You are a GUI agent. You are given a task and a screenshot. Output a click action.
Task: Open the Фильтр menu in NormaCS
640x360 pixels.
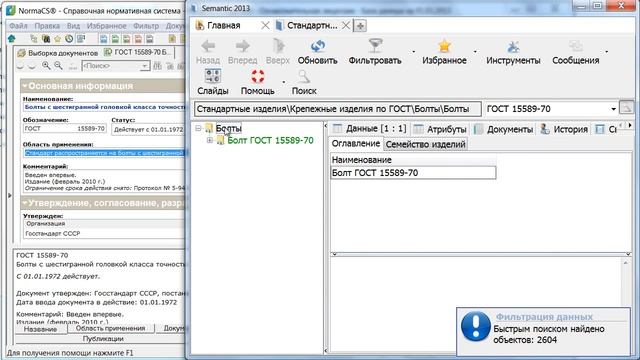pyautogui.click(x=146, y=26)
